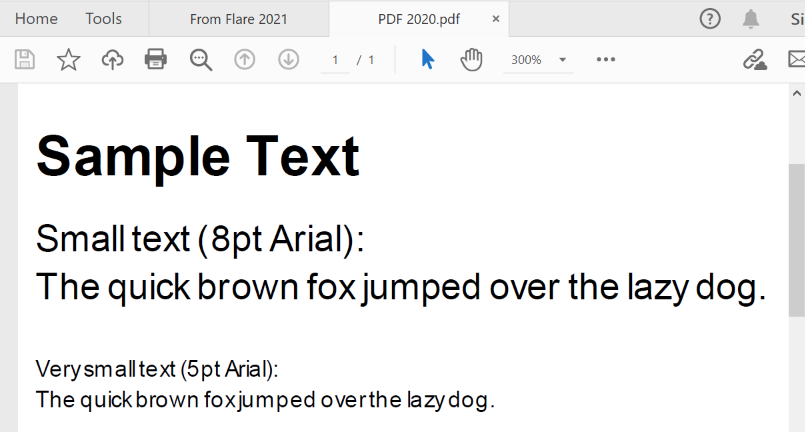
Task: Star this file as a favorite
Action: pos(68,60)
